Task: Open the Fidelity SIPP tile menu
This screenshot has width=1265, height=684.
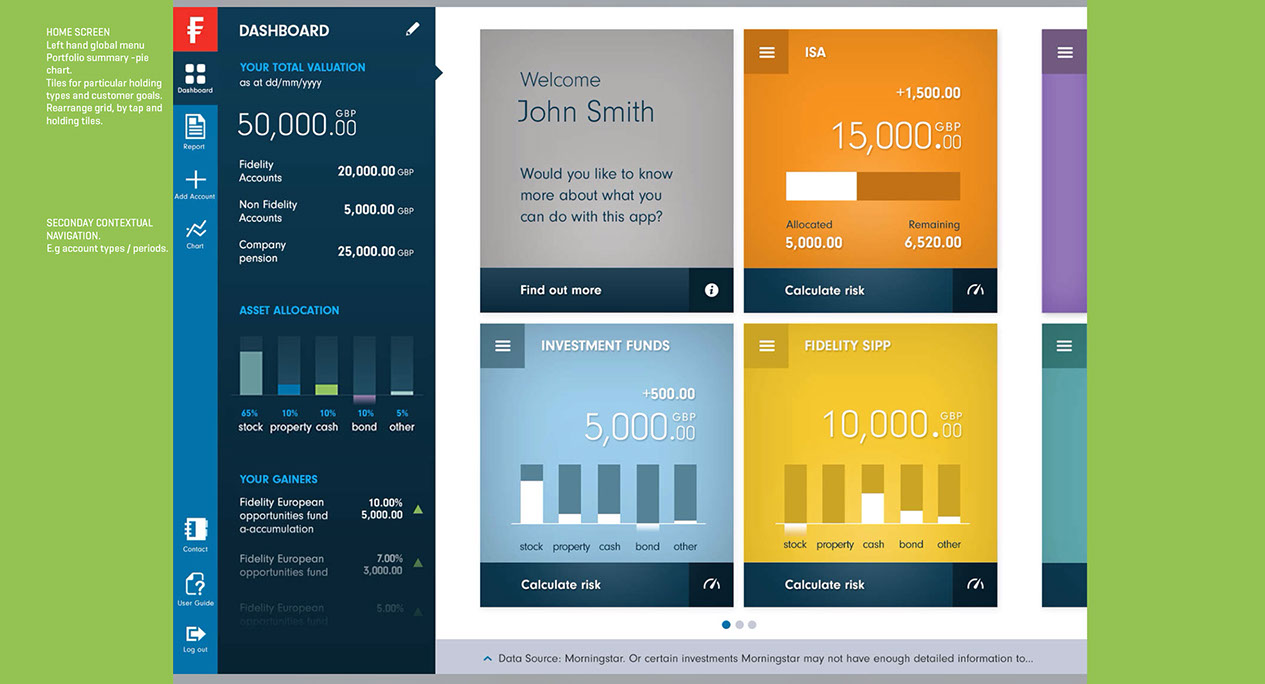Action: coord(766,346)
